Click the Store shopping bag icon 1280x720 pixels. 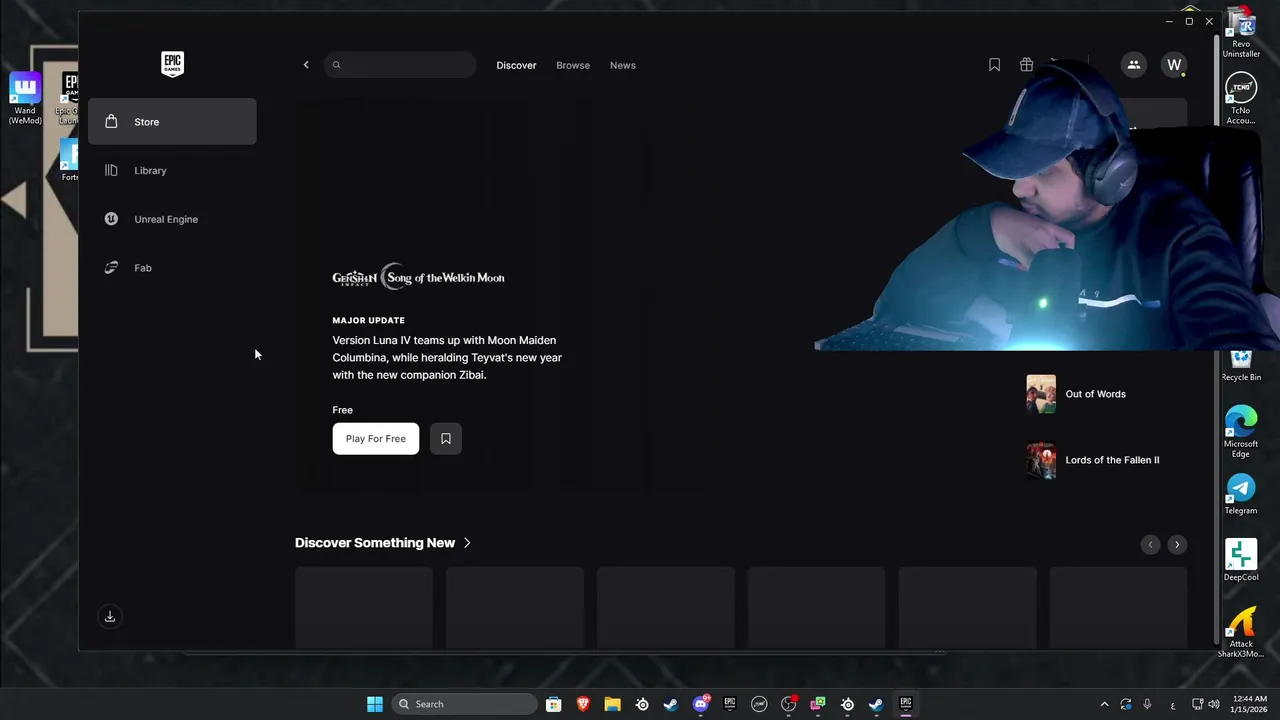click(111, 121)
